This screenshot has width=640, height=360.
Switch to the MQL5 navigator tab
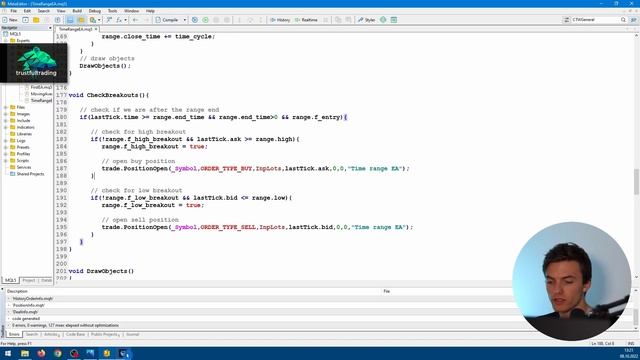click(x=10, y=280)
